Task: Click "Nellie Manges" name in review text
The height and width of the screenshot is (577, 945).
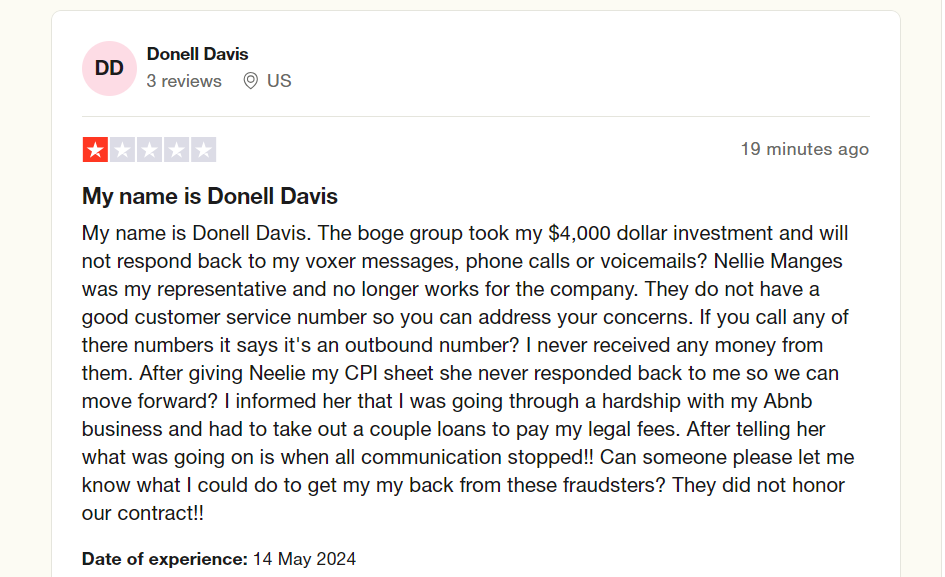Action: click(x=778, y=261)
